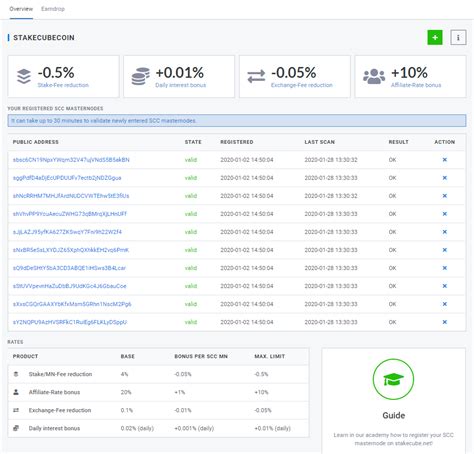Open address link sggPdfD4aDjEcUPDUUFv
474x454 pixels.
coord(67,178)
